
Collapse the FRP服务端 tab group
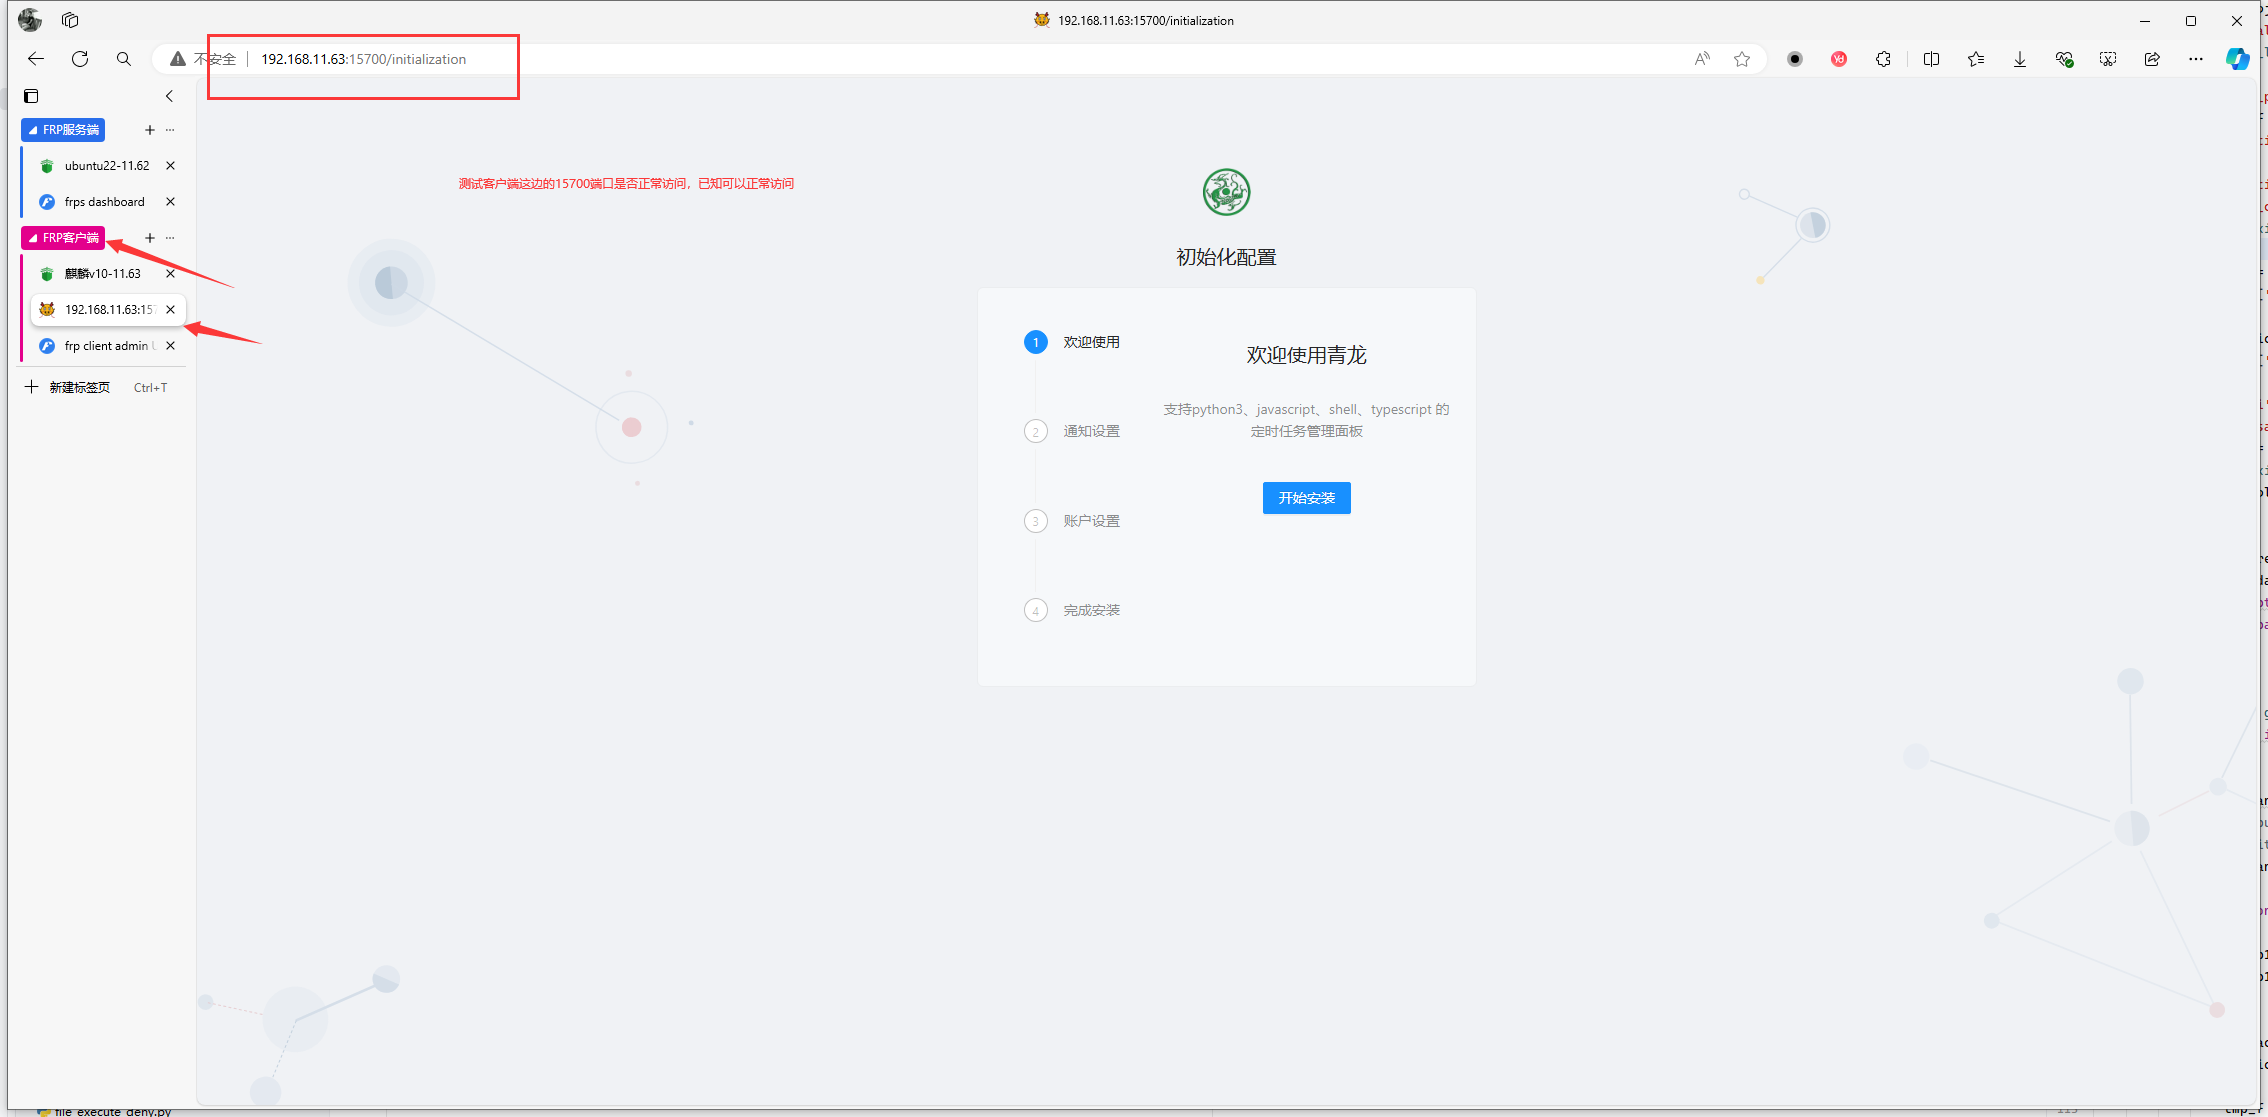(x=63, y=130)
